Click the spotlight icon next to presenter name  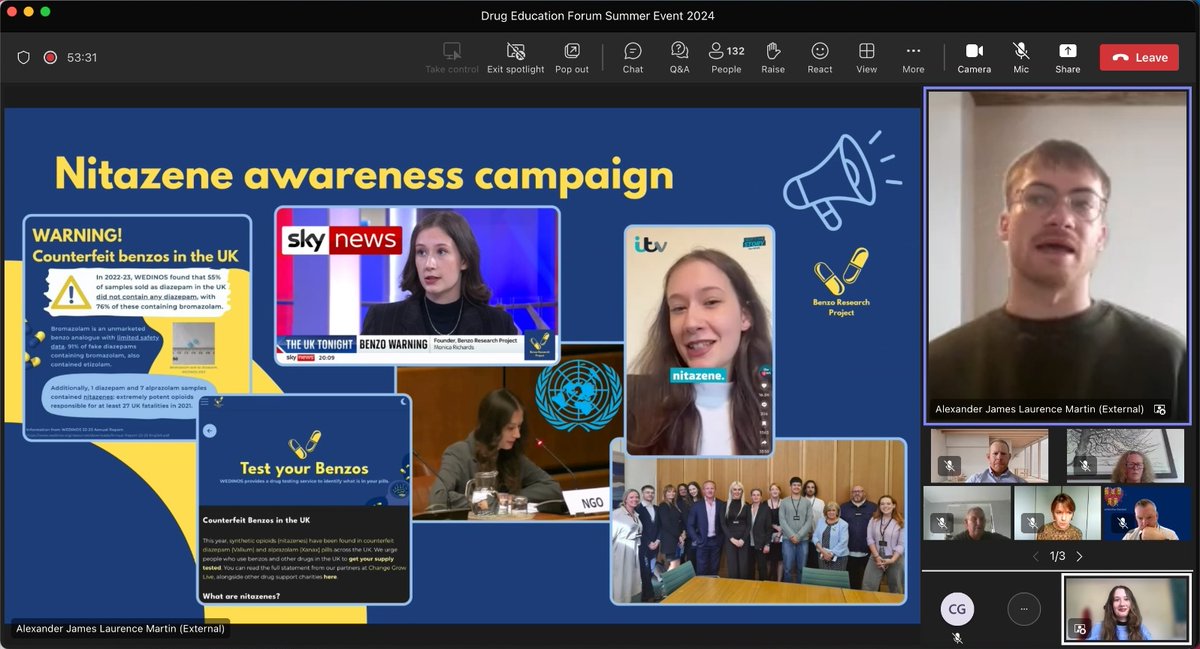pos(1160,409)
